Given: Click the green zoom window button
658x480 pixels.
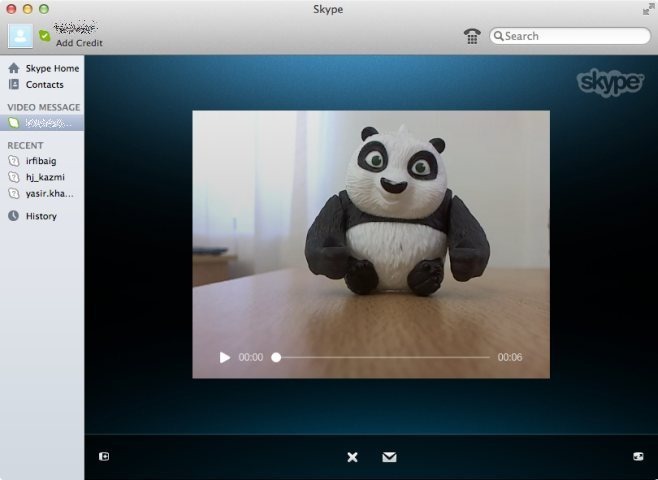Looking at the screenshot, I should [44, 9].
